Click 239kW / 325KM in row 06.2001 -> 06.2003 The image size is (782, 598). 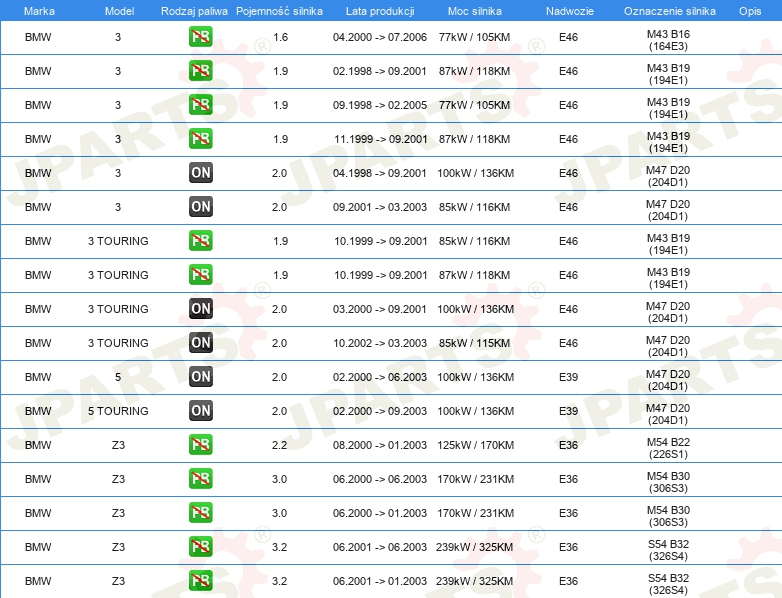[x=474, y=547]
